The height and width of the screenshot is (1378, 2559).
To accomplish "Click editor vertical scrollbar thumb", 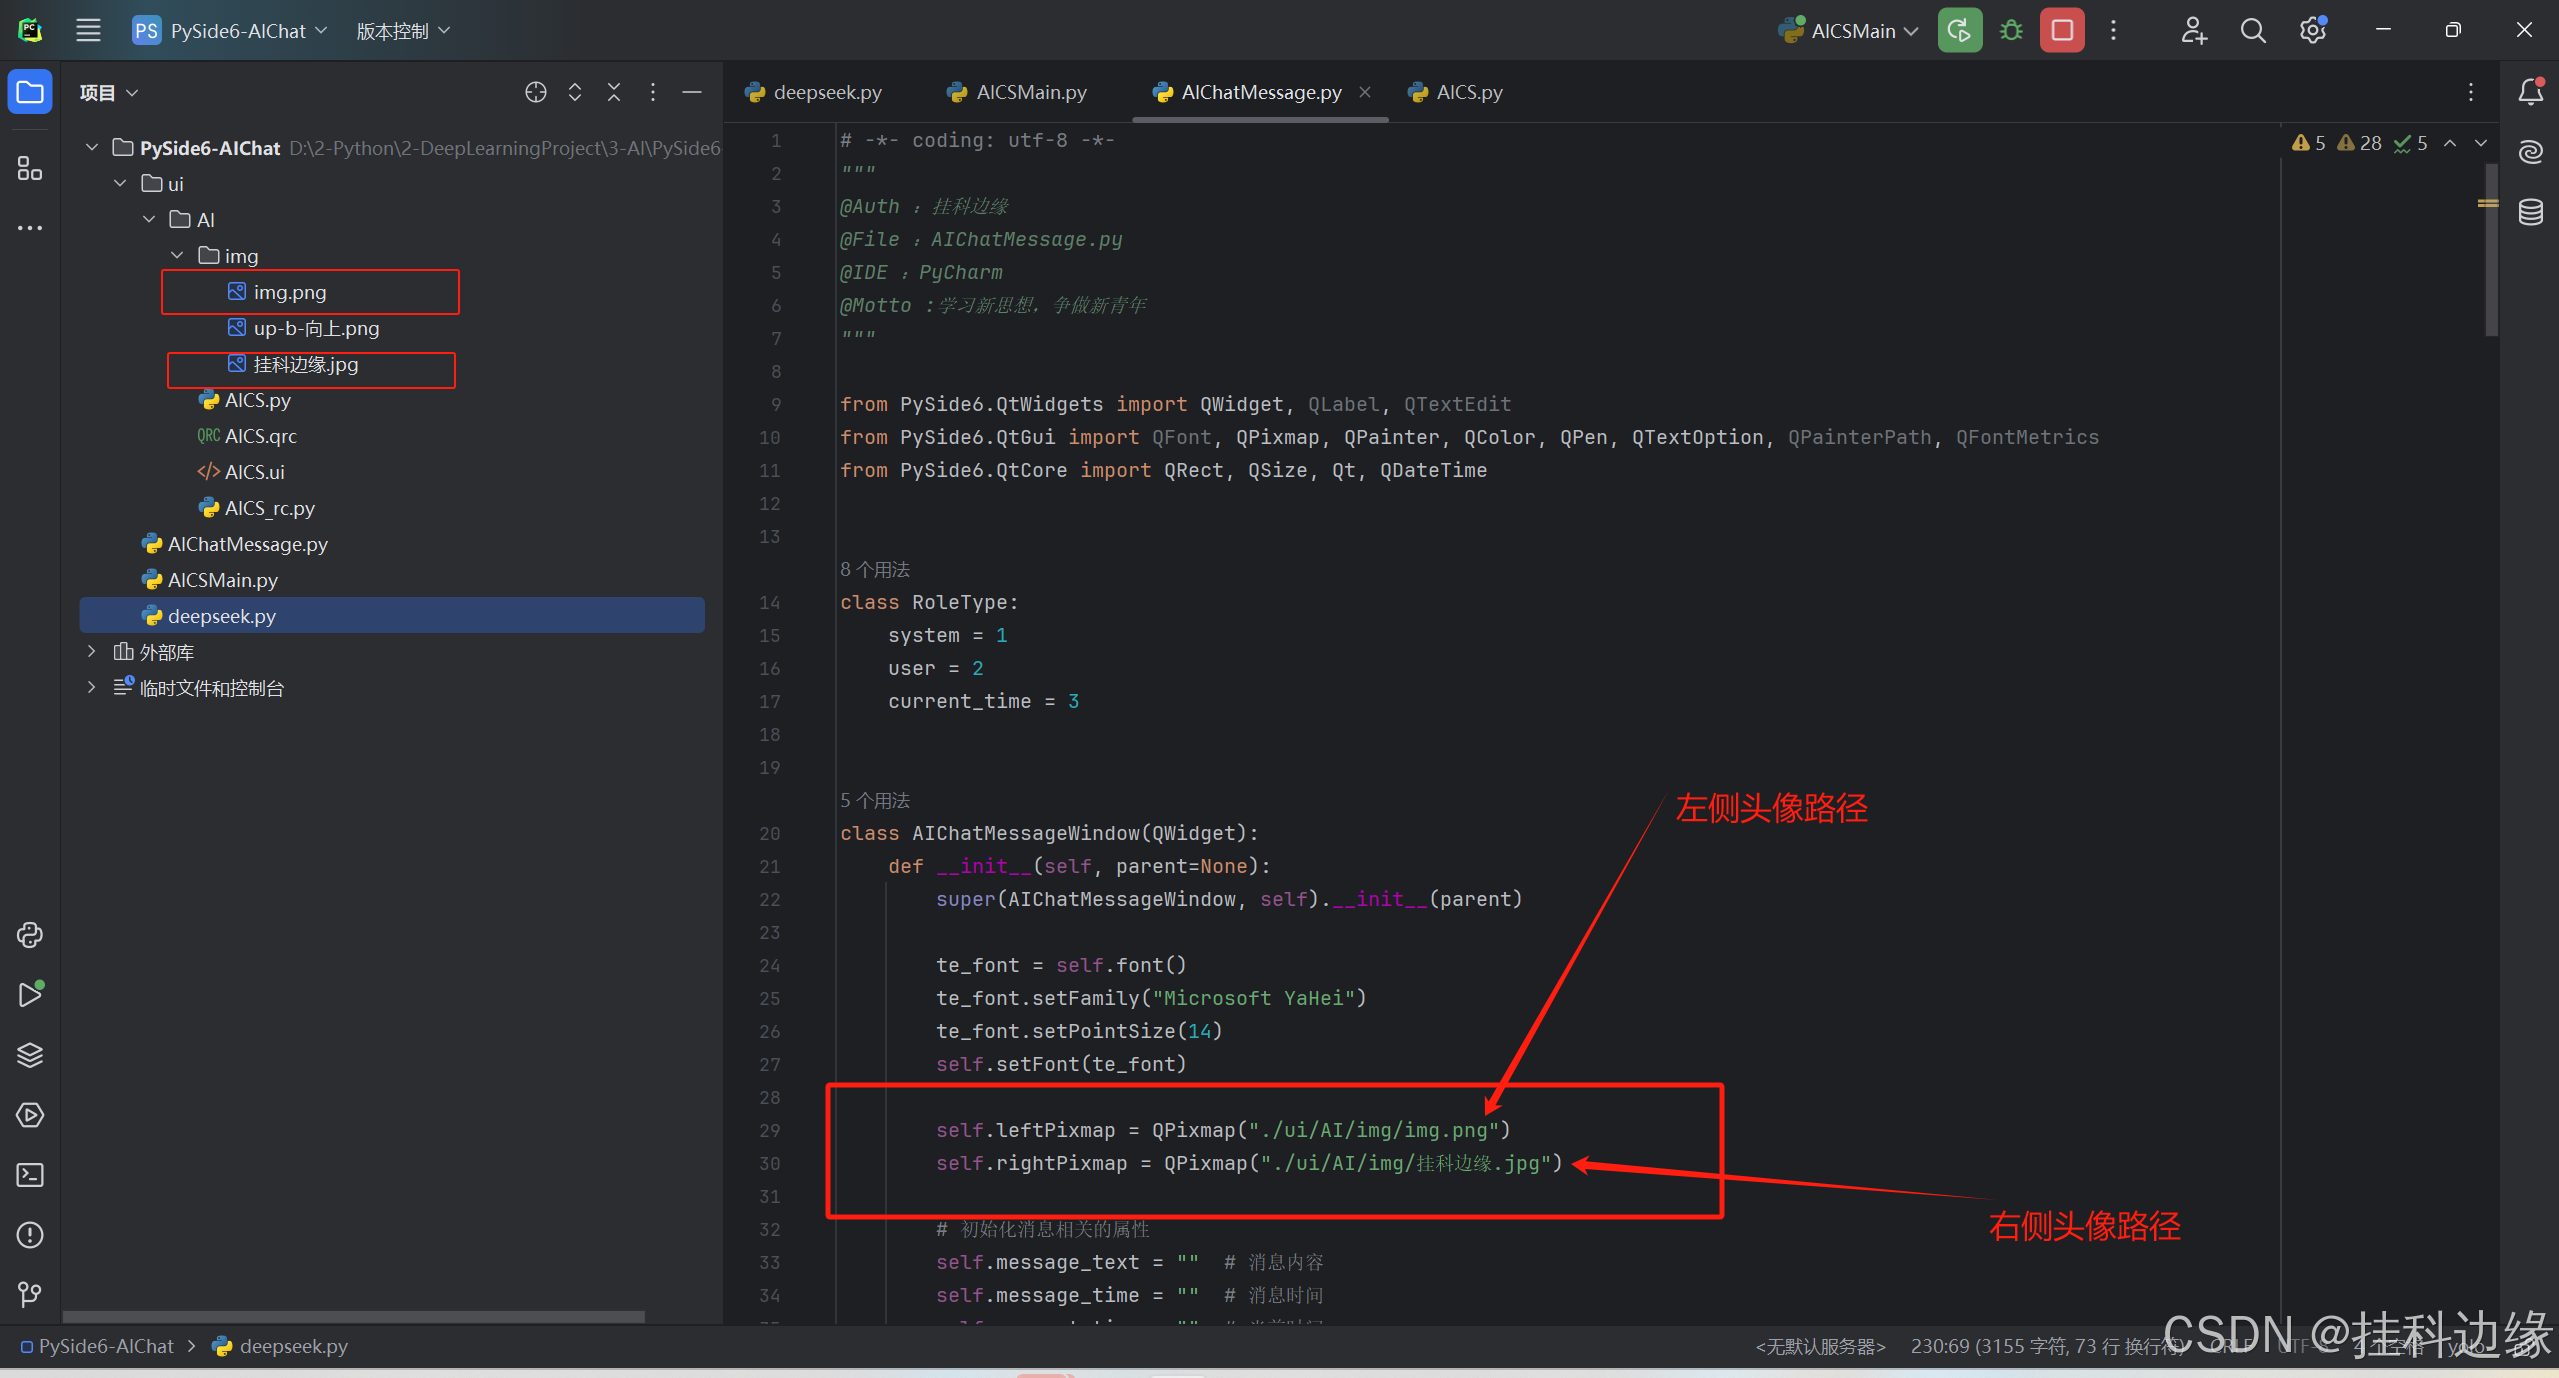I will click(x=2491, y=250).
